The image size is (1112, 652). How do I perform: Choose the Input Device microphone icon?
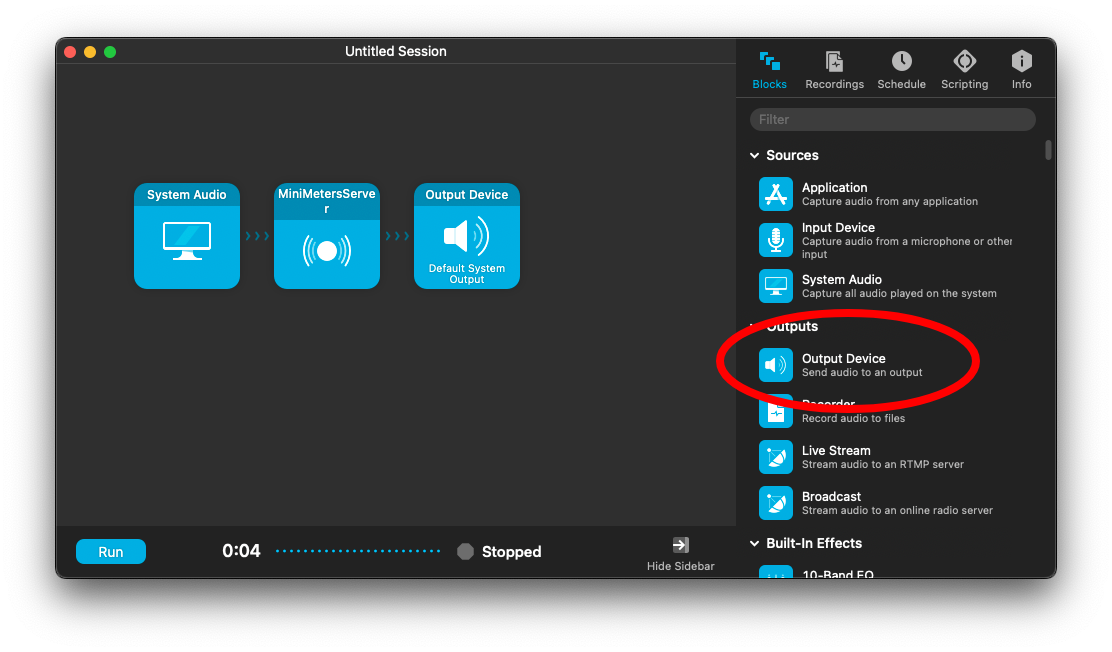tap(776, 239)
